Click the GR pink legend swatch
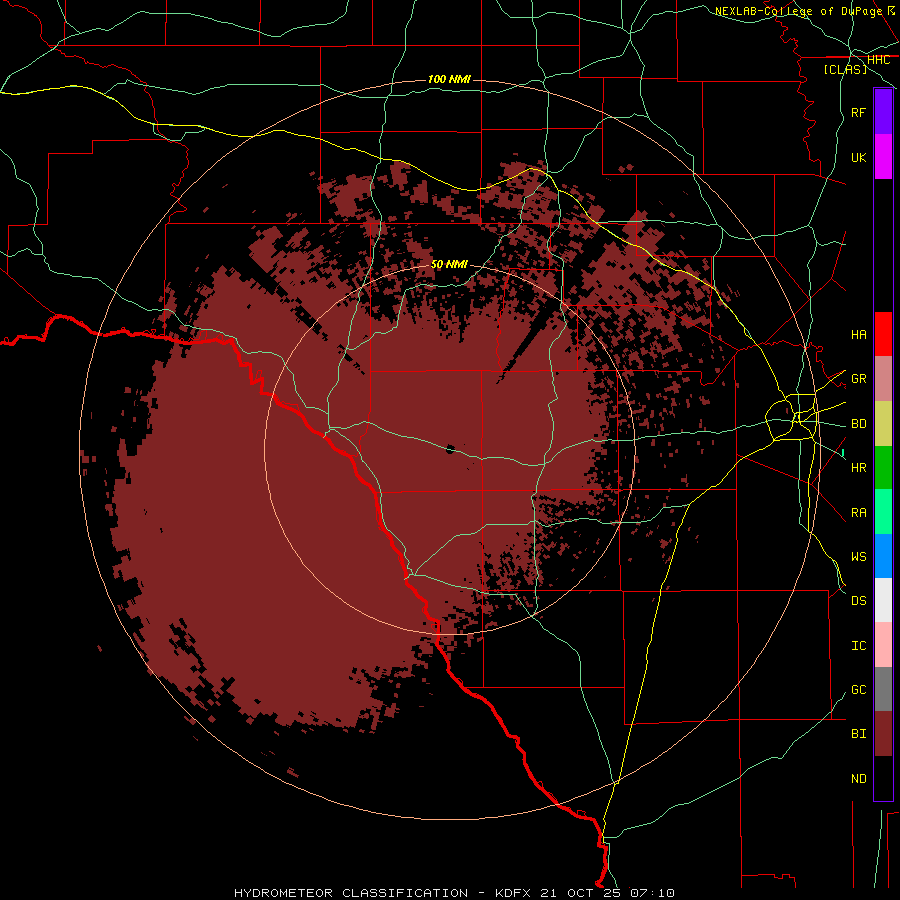This screenshot has height=900, width=900. (x=883, y=378)
